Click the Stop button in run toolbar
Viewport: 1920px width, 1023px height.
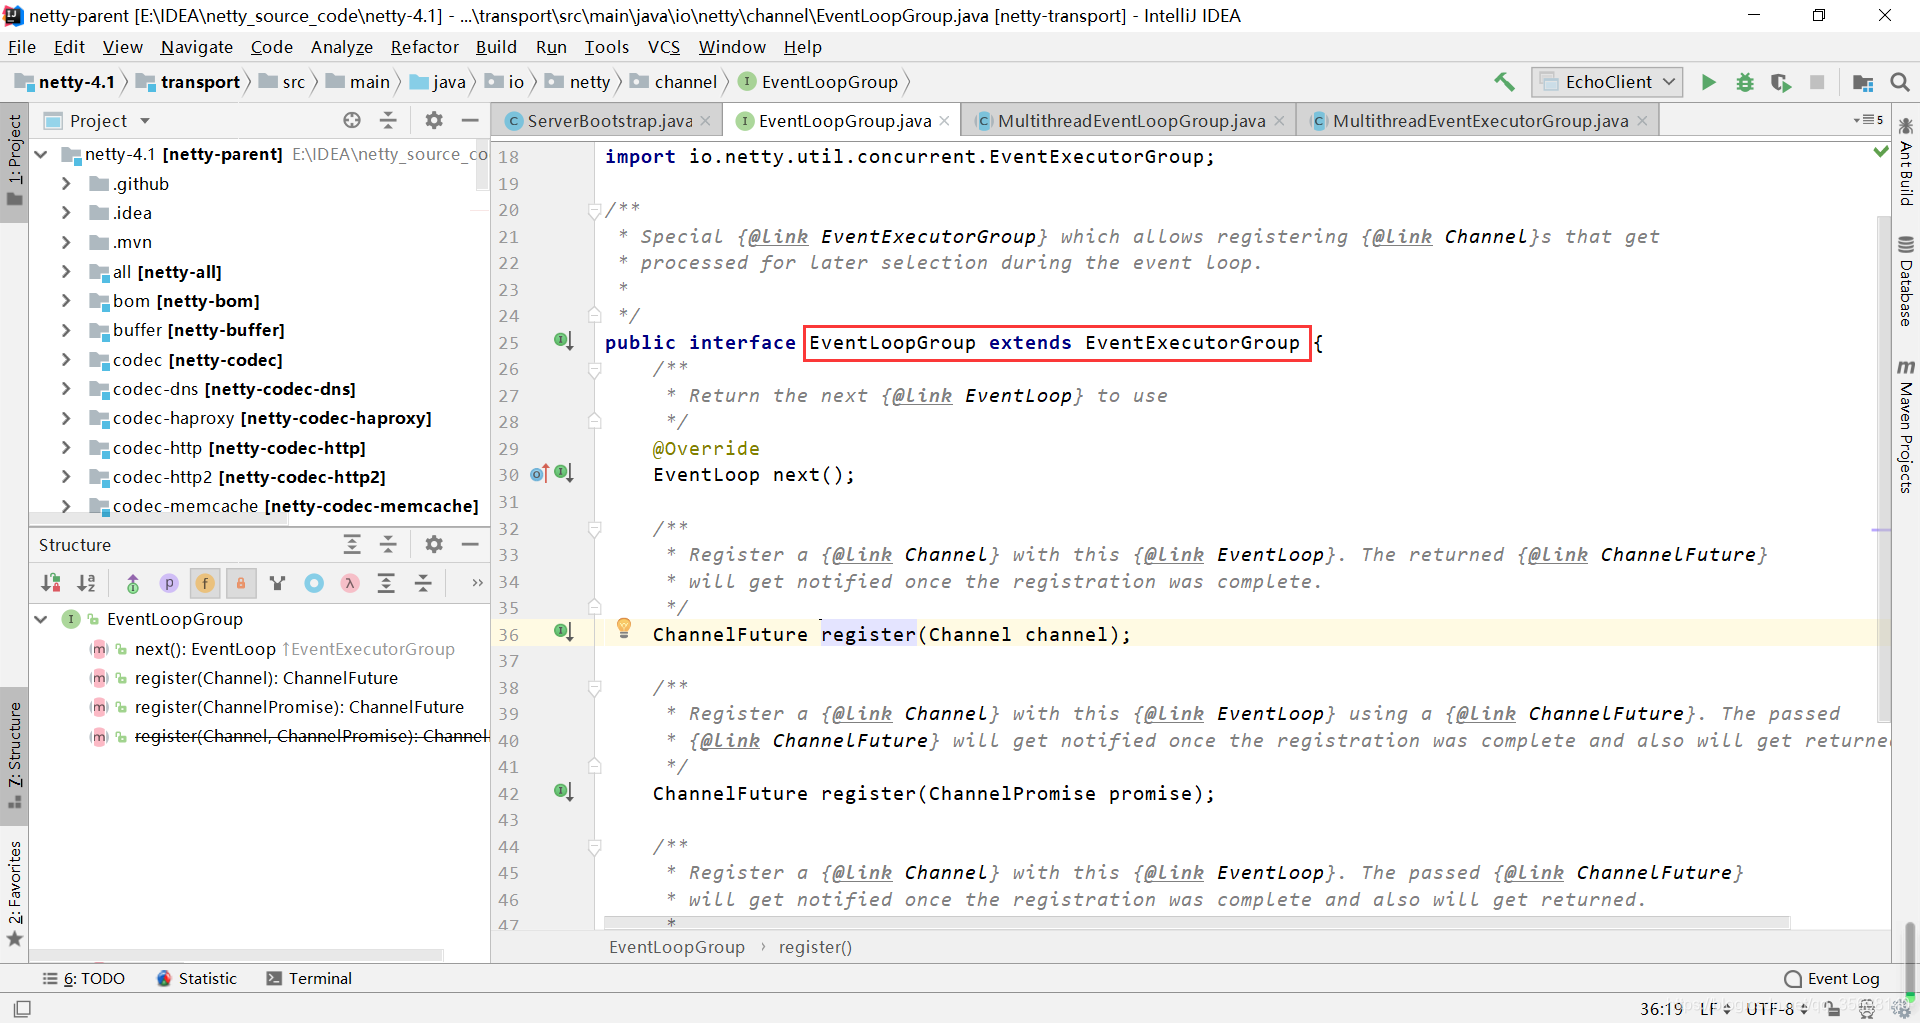pyautogui.click(x=1817, y=82)
